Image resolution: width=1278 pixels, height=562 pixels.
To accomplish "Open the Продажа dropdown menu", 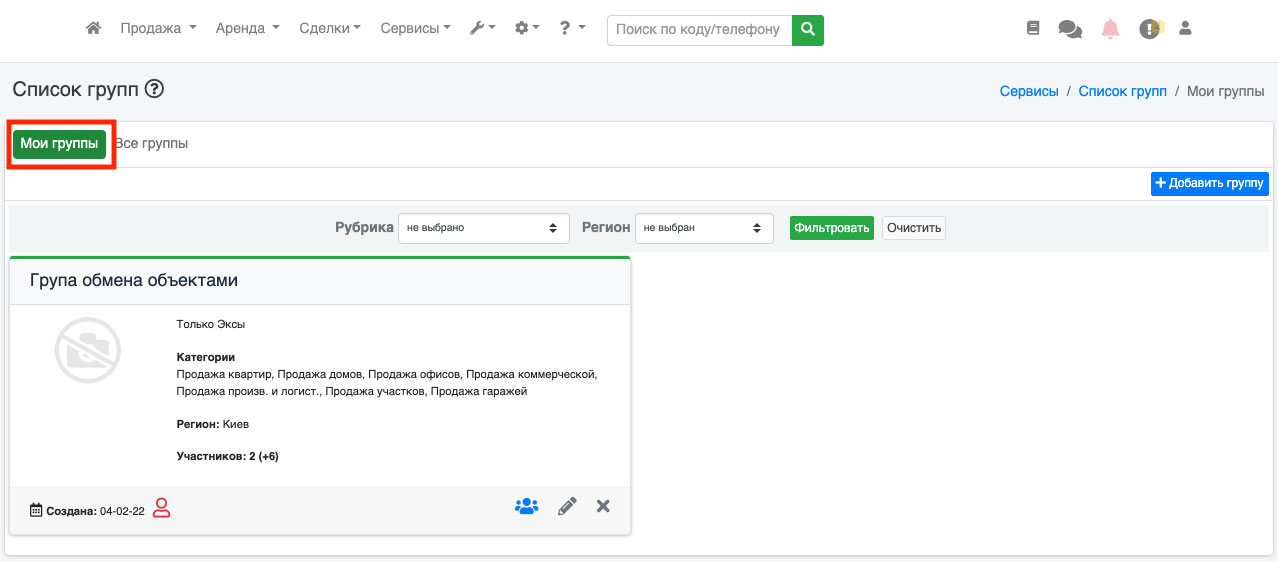I will [x=158, y=29].
